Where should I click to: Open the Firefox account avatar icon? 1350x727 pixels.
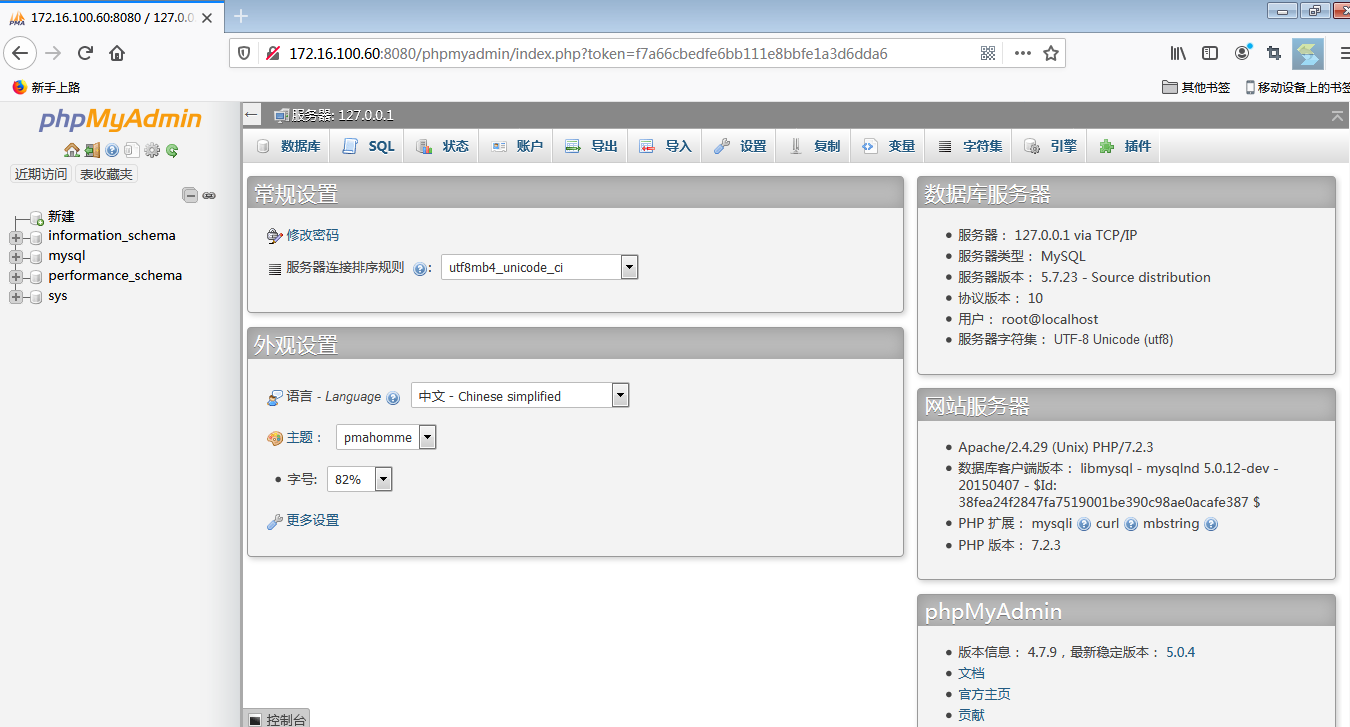point(1242,52)
